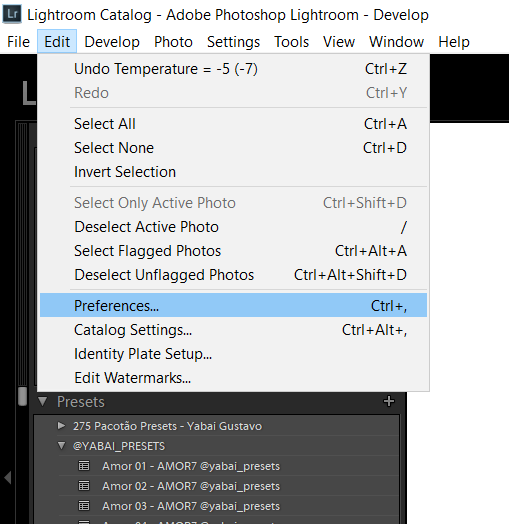Screen dimensions: 509x524
Task: Open the Photo menu
Action: coord(173,42)
